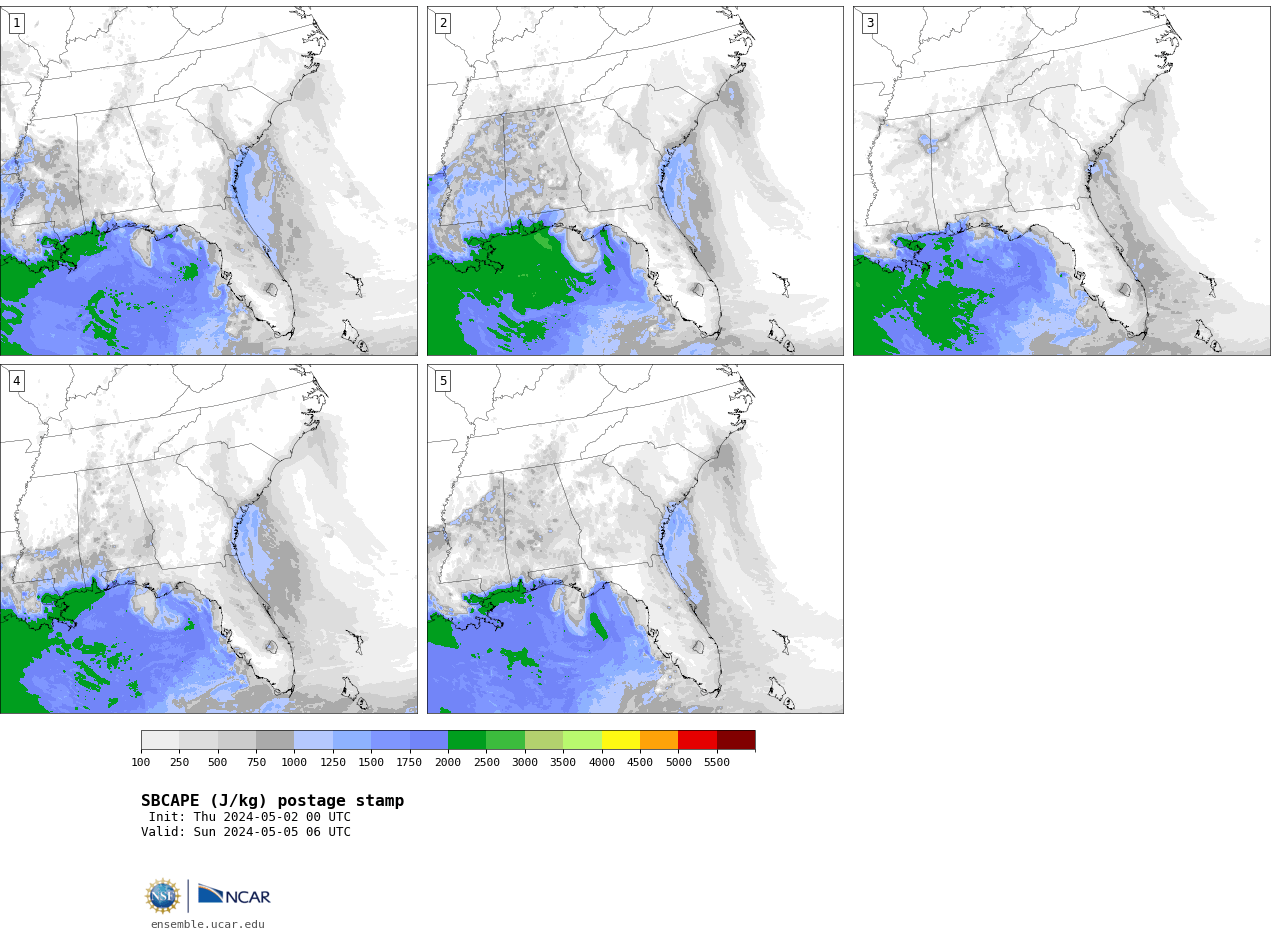Click the dark red legend swatch above 5500
The image size is (1280, 936).
(x=736, y=740)
